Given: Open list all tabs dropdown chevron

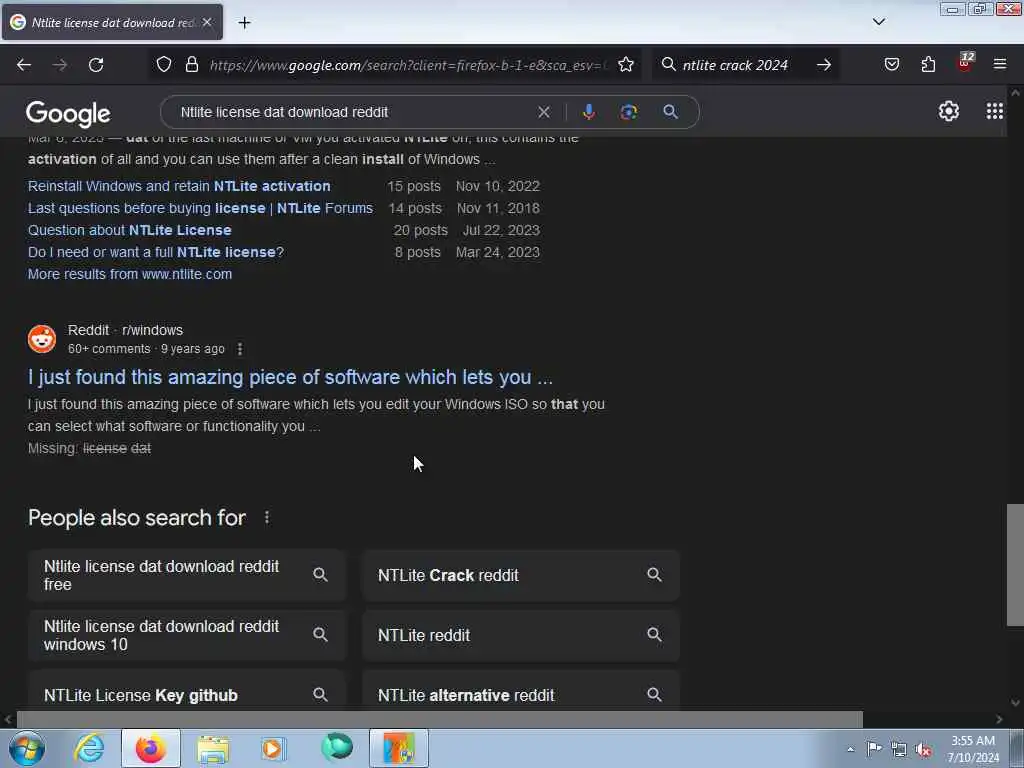Looking at the screenshot, I should click(x=879, y=22).
